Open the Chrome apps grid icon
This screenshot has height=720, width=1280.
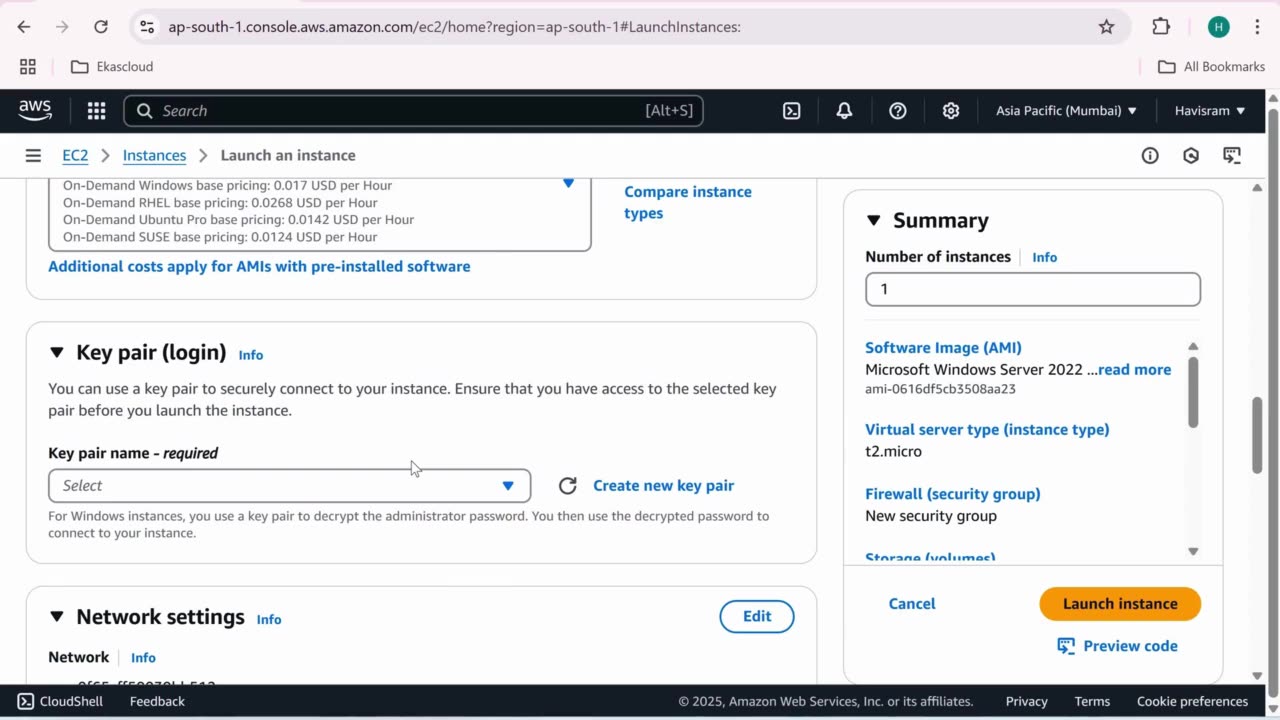pyautogui.click(x=28, y=67)
